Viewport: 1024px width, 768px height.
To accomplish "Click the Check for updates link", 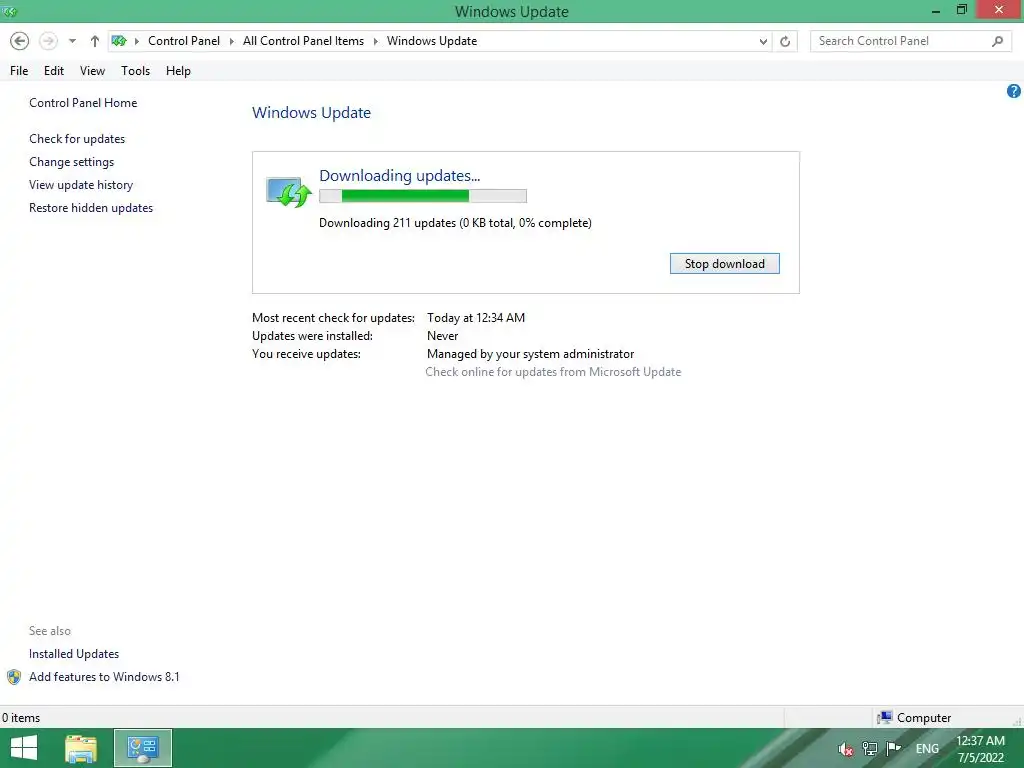I will (77, 138).
